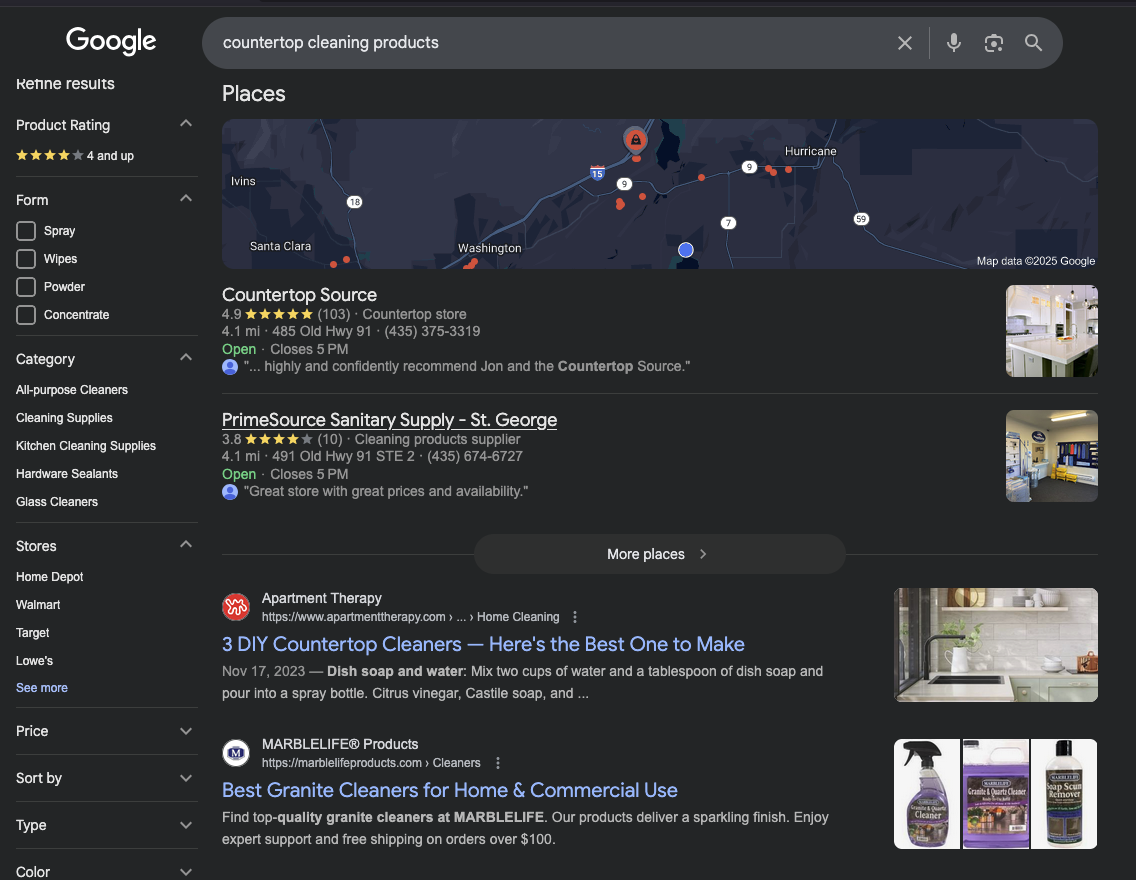Image resolution: width=1136 pixels, height=880 pixels.
Task: Click the Google logo
Action: 111,41
